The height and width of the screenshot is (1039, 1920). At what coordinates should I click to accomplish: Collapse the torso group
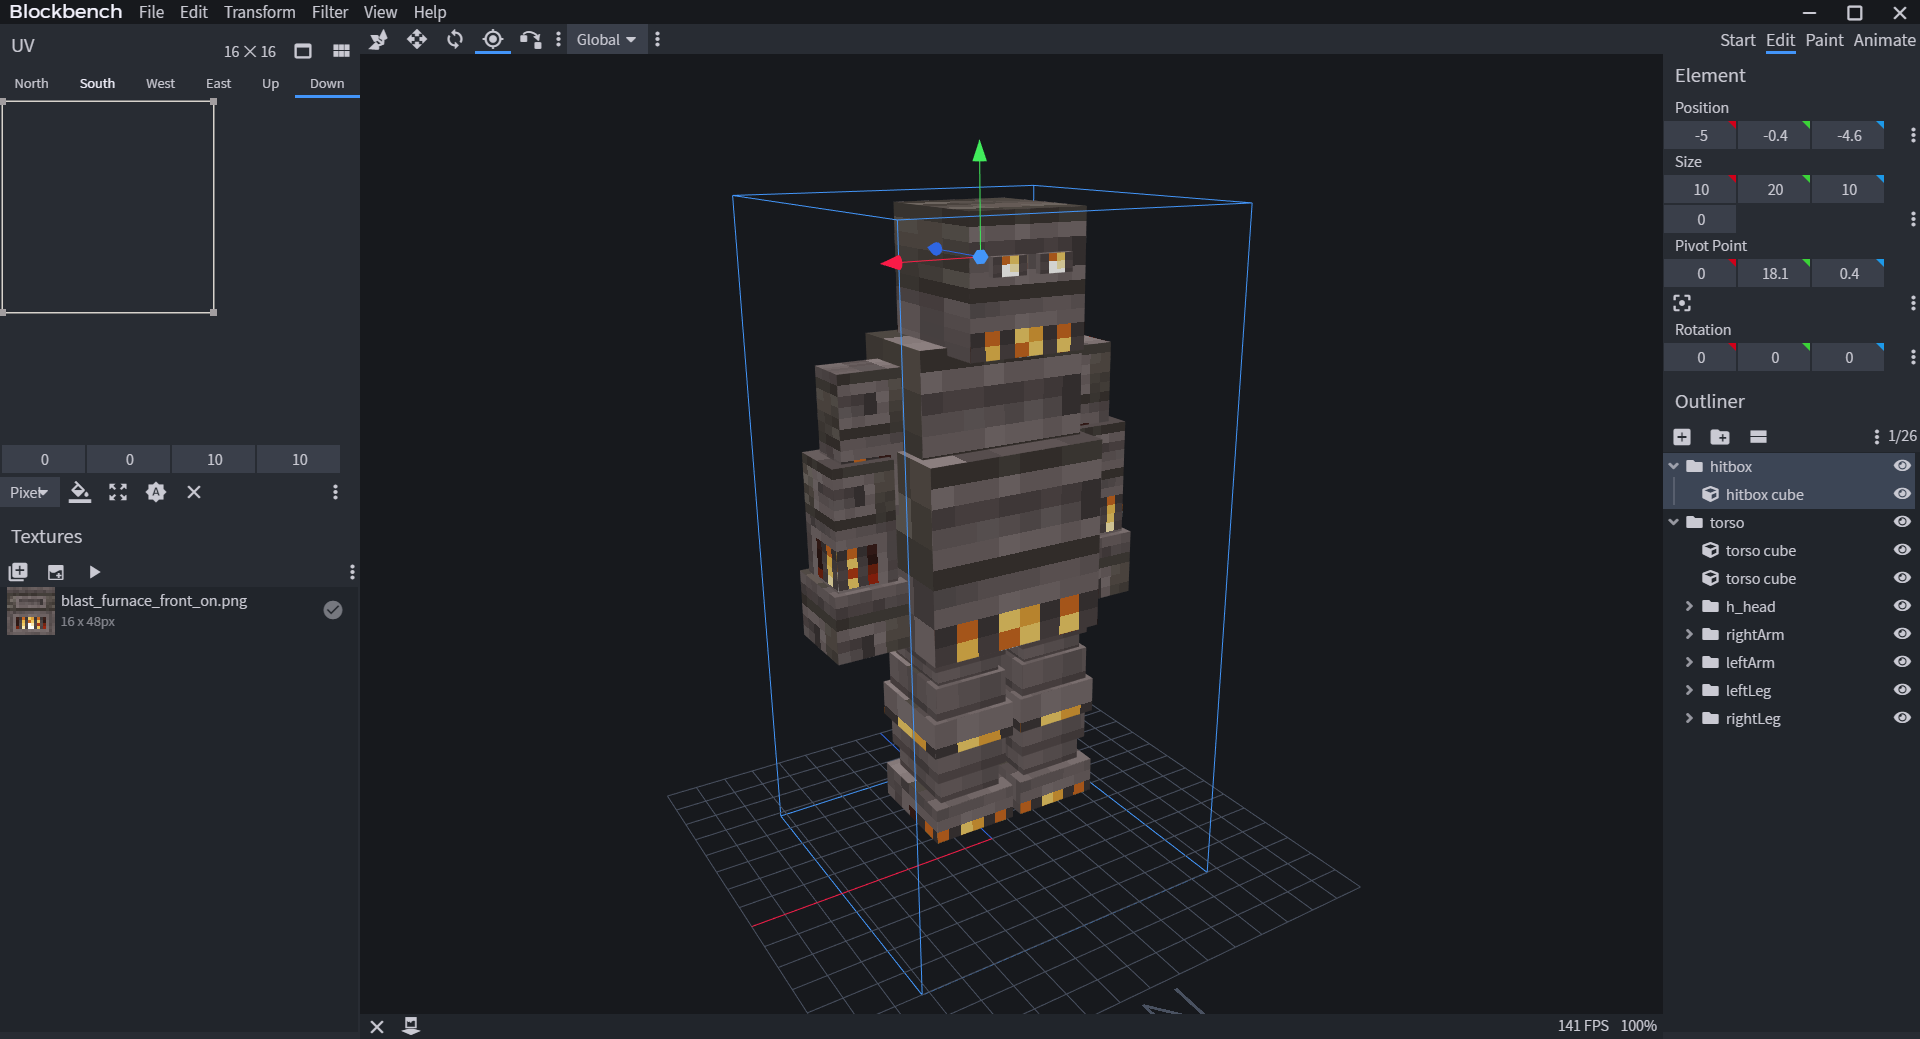[x=1674, y=522]
